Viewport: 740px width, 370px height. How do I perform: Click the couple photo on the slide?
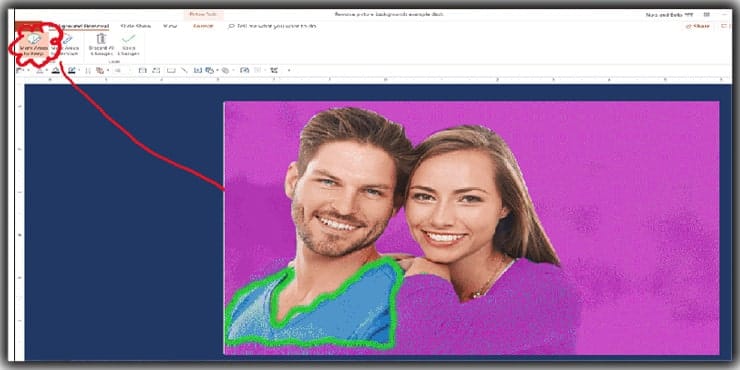pyautogui.click(x=471, y=228)
